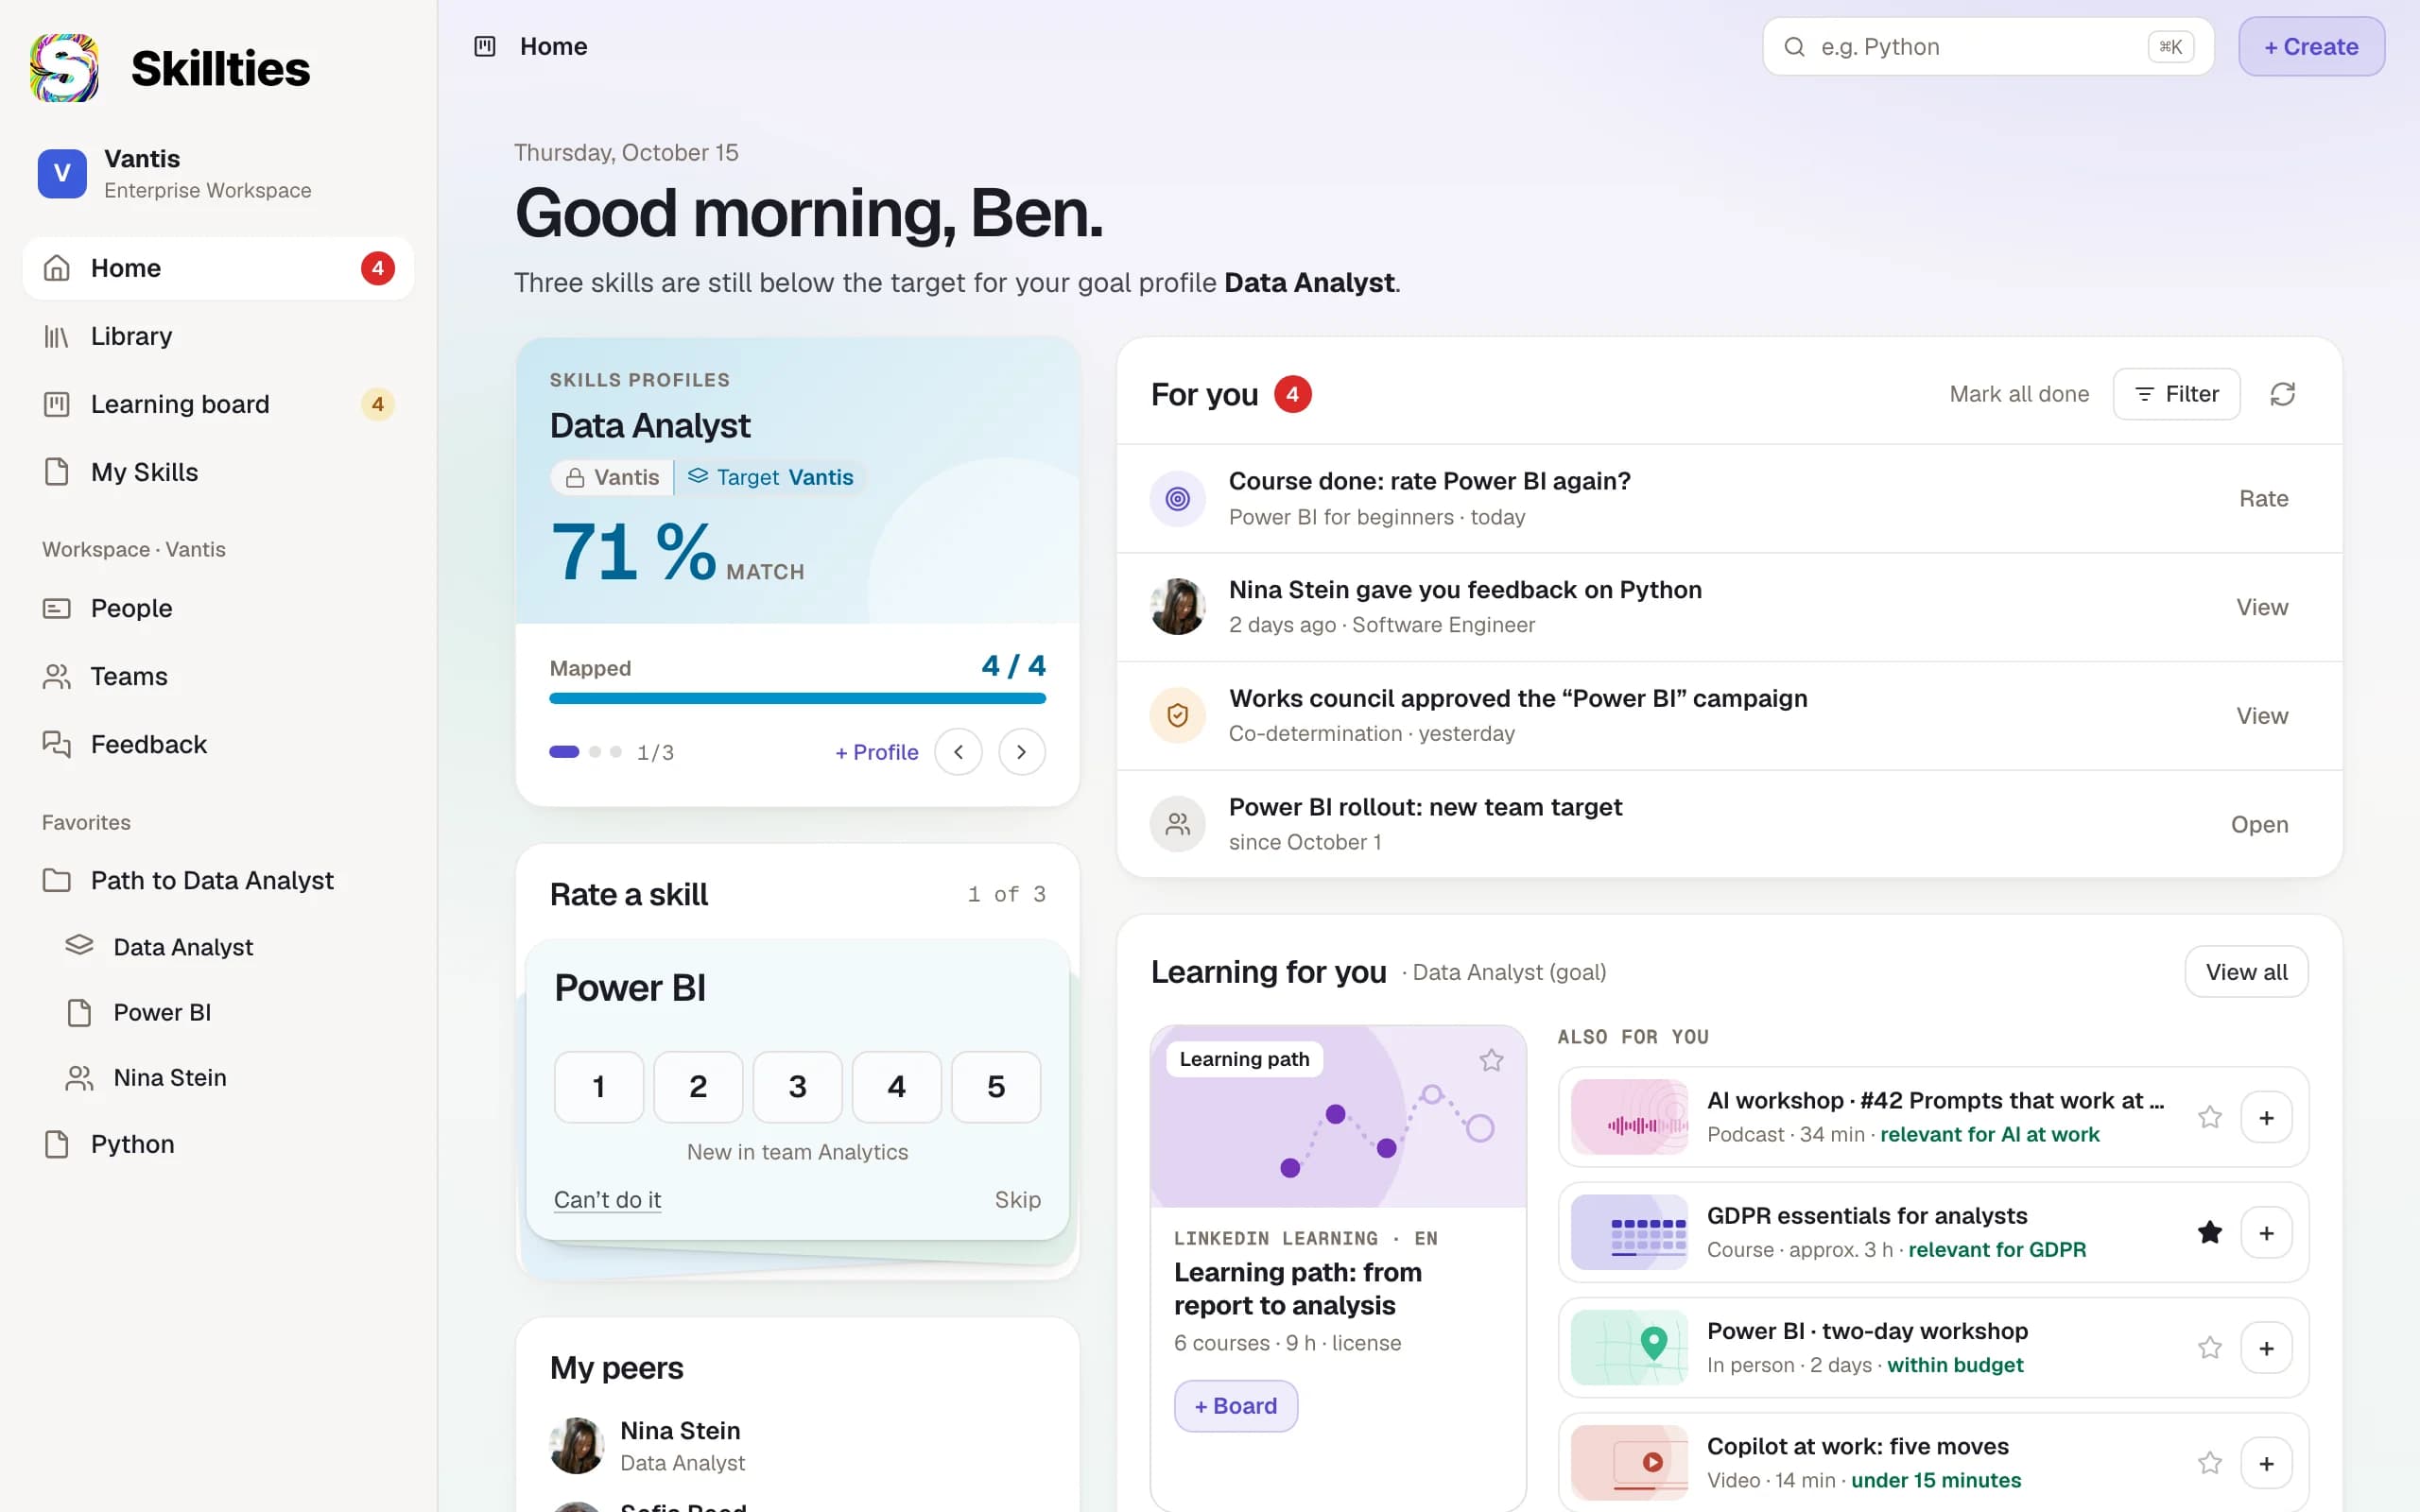Star Copilot at work video
Image resolution: width=2420 pixels, height=1512 pixels.
(x=2210, y=1463)
